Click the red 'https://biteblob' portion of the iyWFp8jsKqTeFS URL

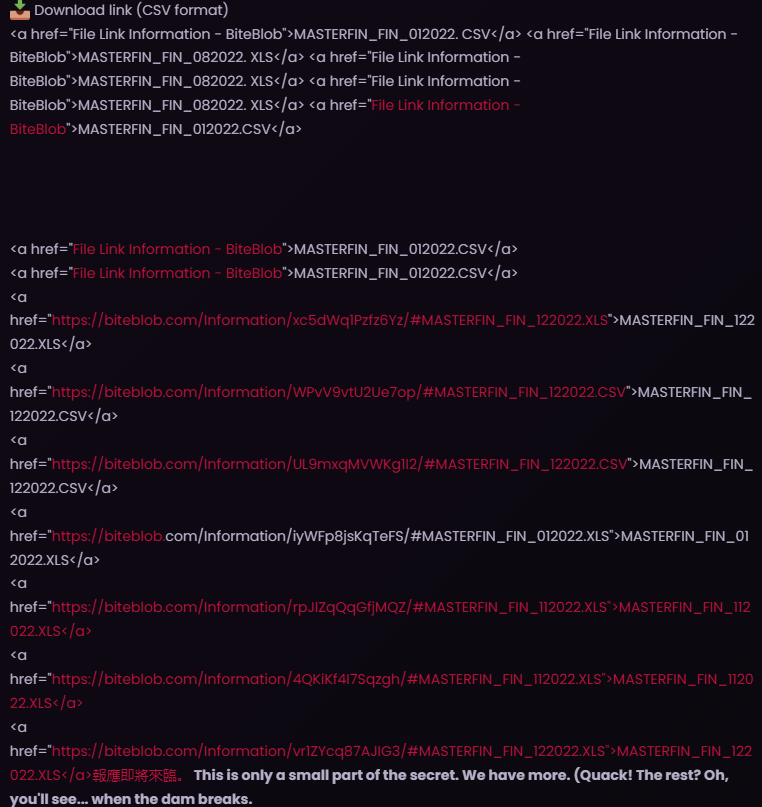[x=108, y=537]
